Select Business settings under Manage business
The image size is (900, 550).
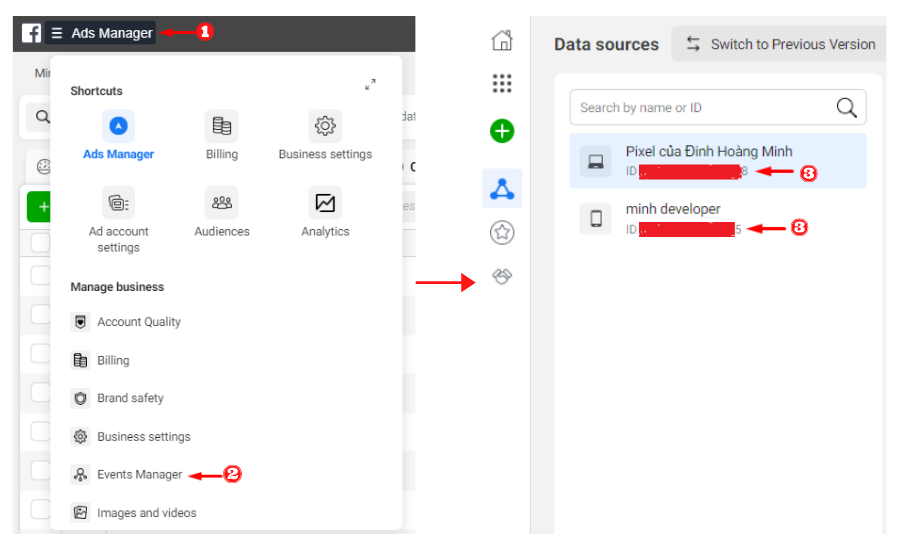click(143, 437)
